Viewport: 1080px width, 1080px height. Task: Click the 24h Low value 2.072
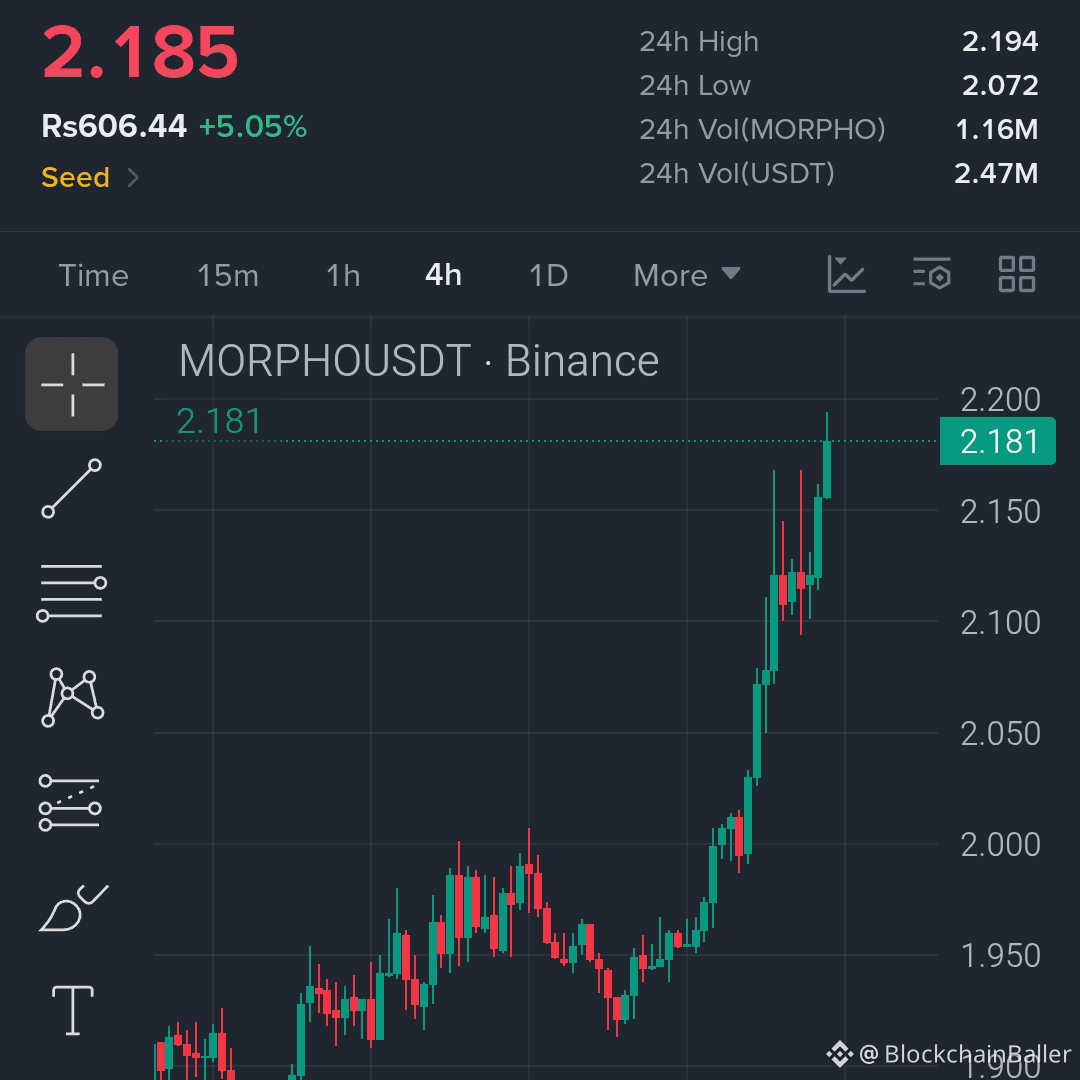[x=999, y=85]
